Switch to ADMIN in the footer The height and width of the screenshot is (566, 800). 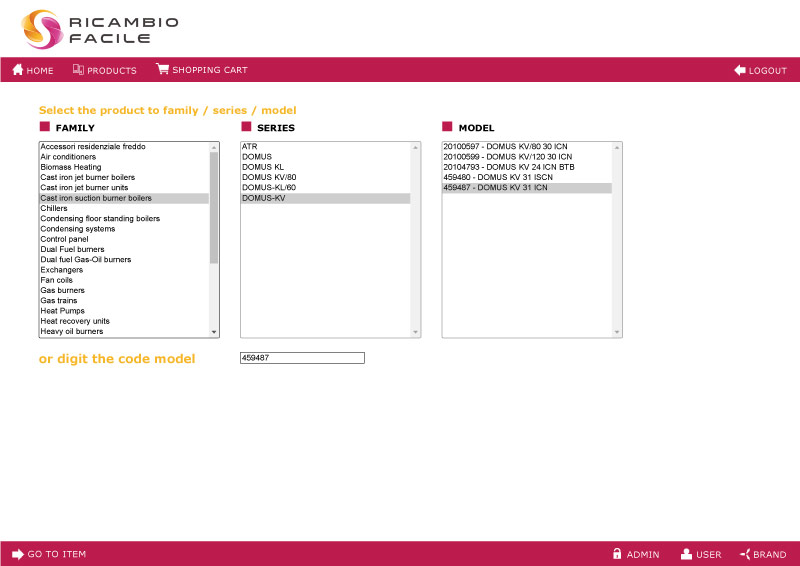point(643,555)
